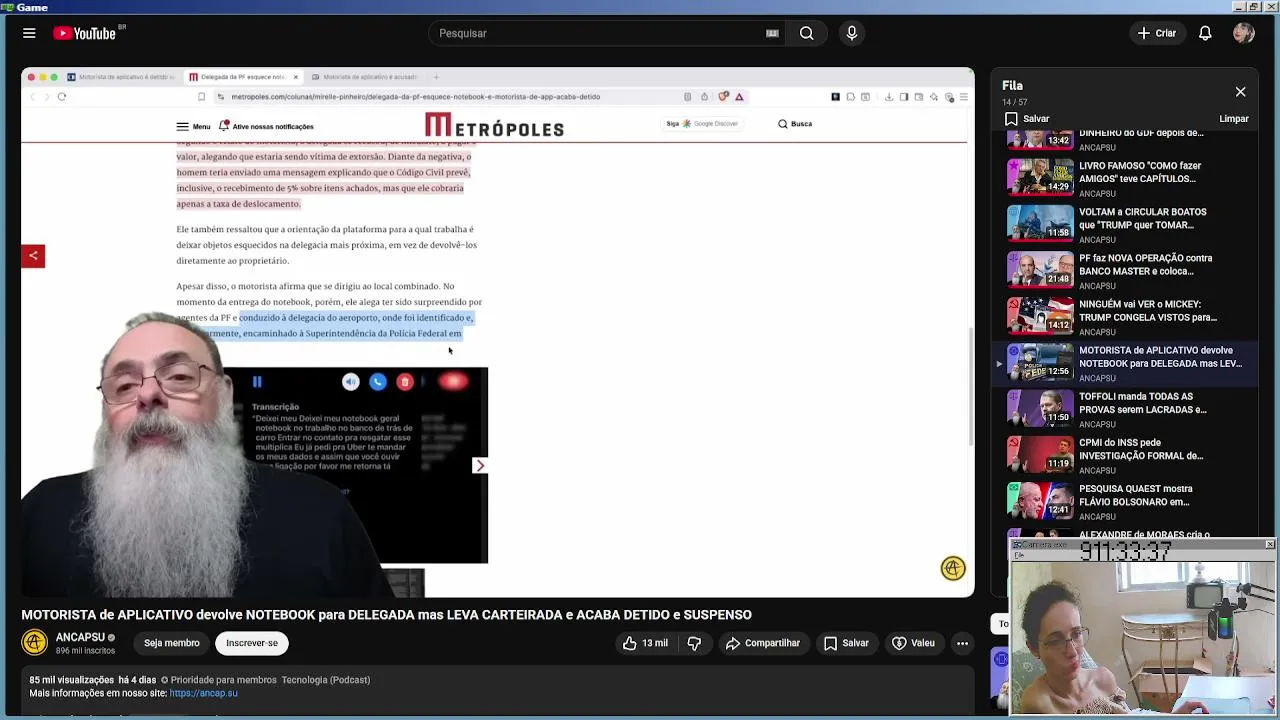This screenshot has width=1280, height=720.
Task: Open the on-screen keyboard icon in search
Action: tap(772, 33)
